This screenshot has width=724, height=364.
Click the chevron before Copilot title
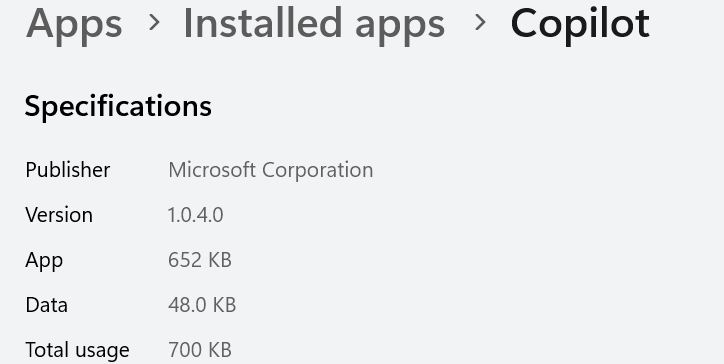[x=480, y=22]
